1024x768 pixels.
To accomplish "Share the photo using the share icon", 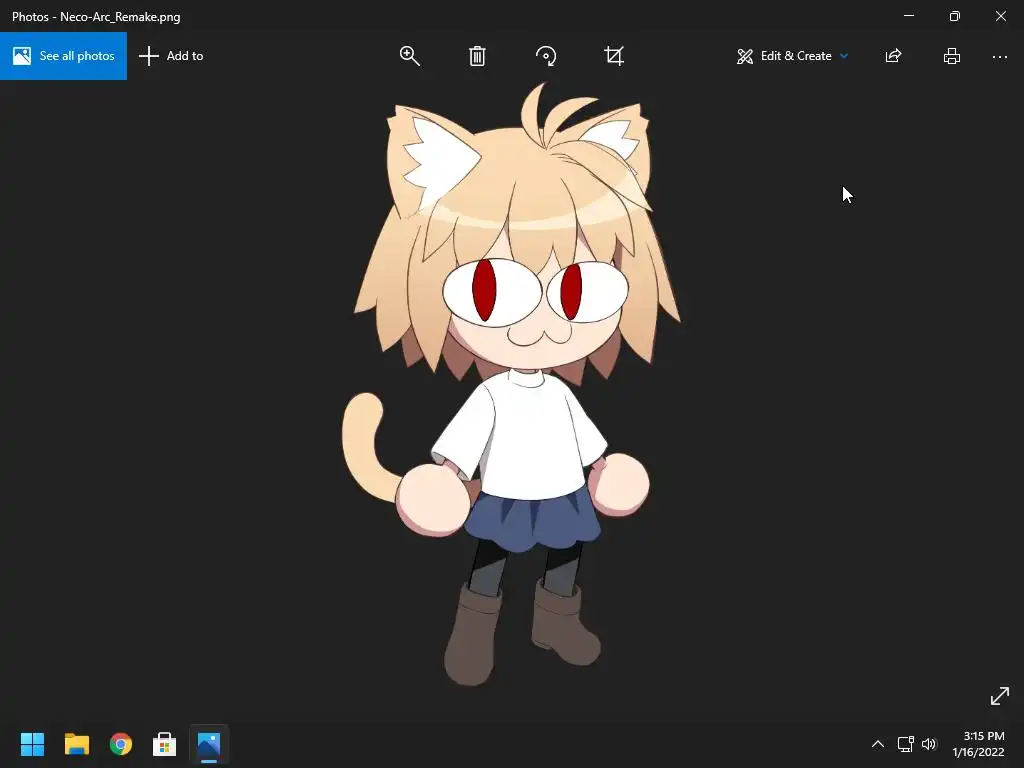I will click(x=893, y=56).
